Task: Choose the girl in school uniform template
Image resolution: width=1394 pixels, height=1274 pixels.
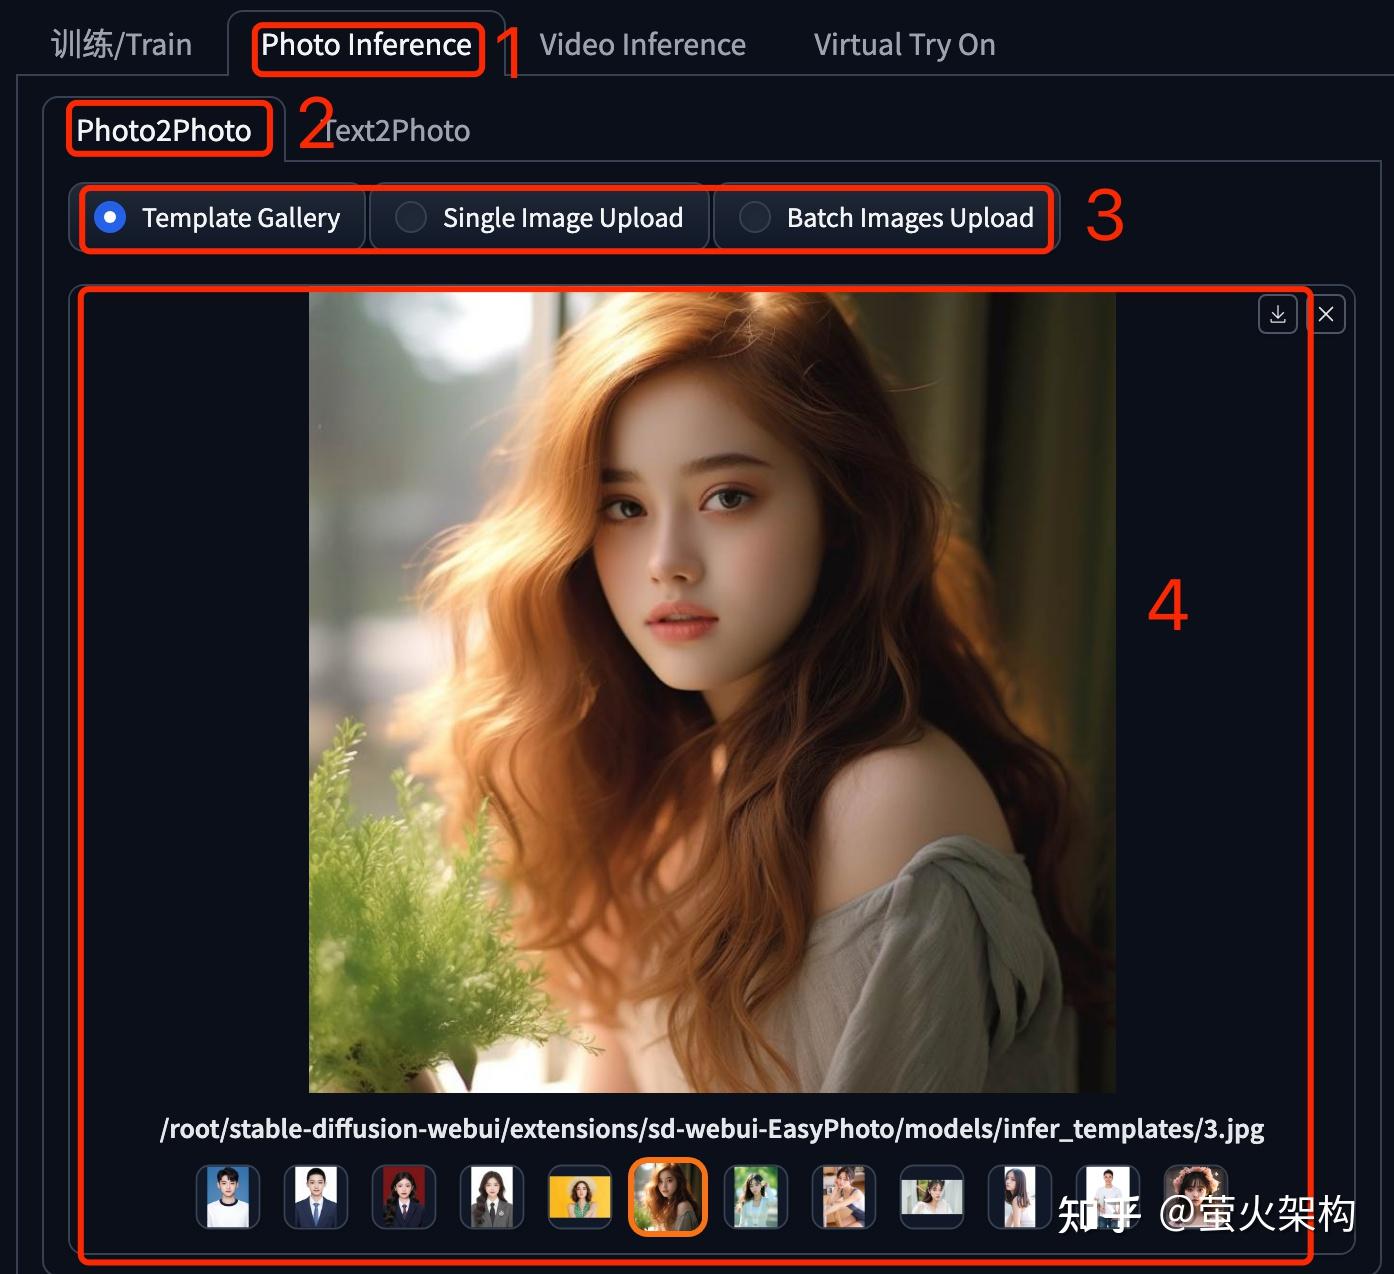Action: coord(491,1196)
